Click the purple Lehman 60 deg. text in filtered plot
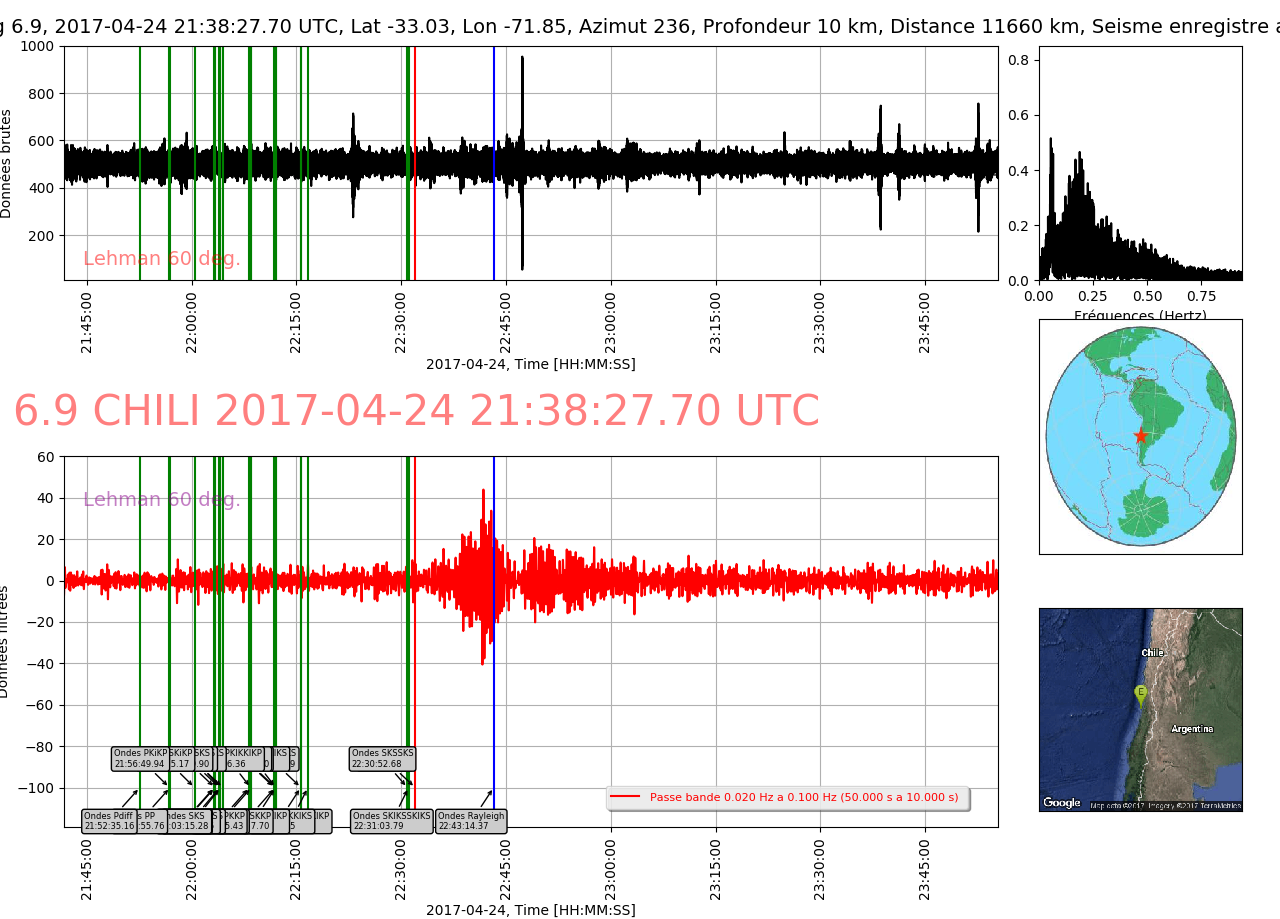The height and width of the screenshot is (919, 1280). [x=161, y=500]
